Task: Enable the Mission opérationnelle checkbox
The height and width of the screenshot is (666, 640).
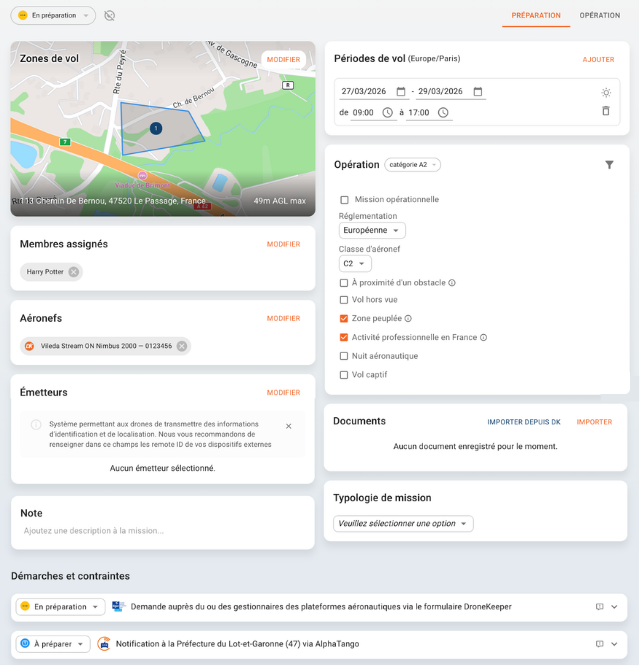Action: (x=345, y=200)
